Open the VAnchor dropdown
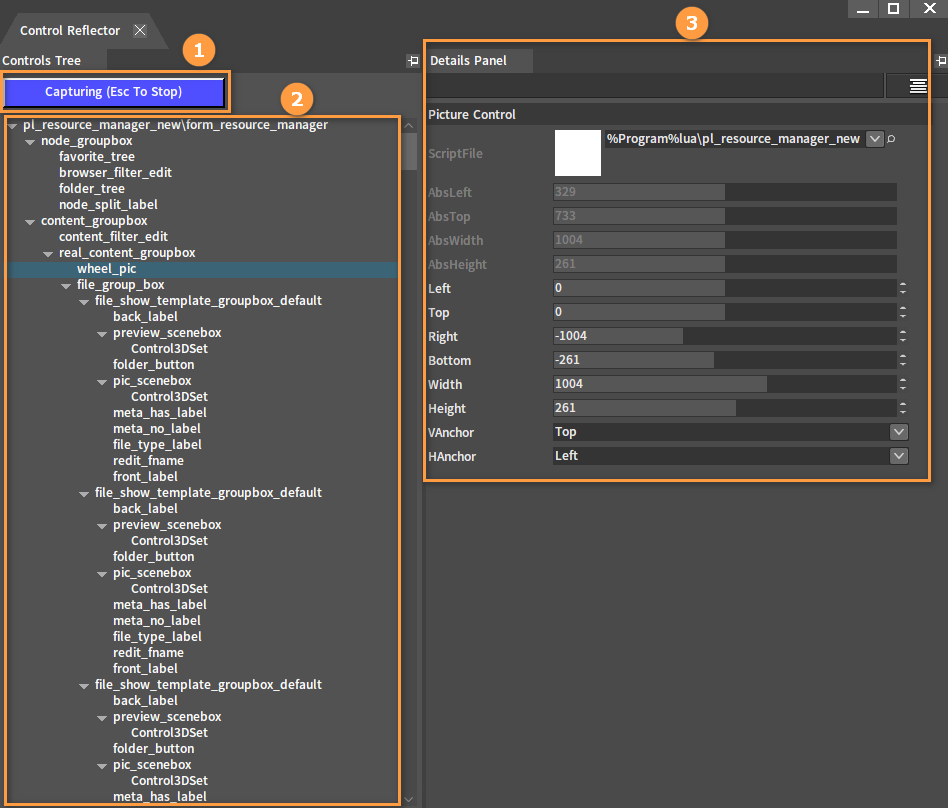This screenshot has height=808, width=948. [x=898, y=432]
